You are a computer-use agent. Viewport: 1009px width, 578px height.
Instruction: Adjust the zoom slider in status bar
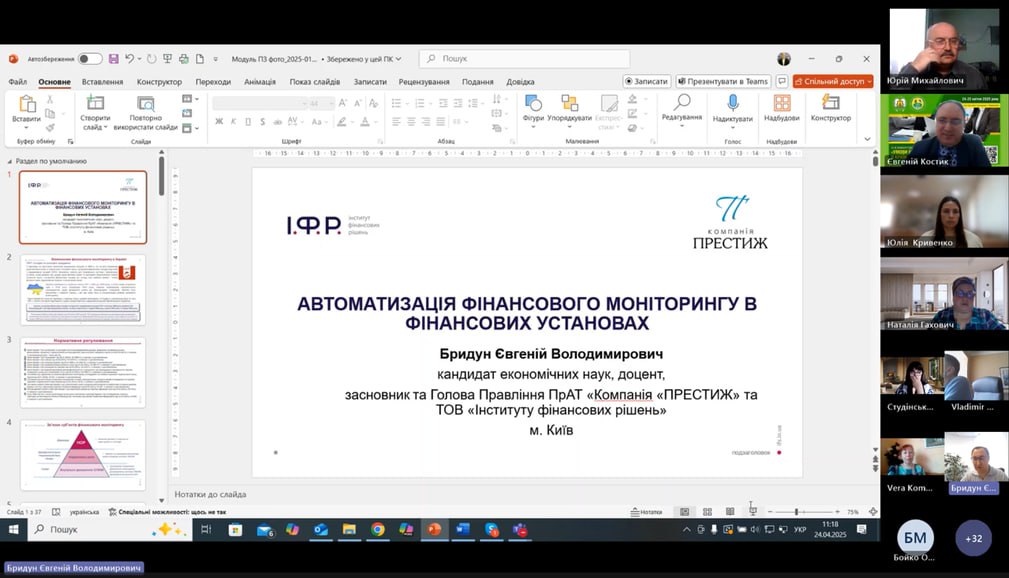(797, 512)
